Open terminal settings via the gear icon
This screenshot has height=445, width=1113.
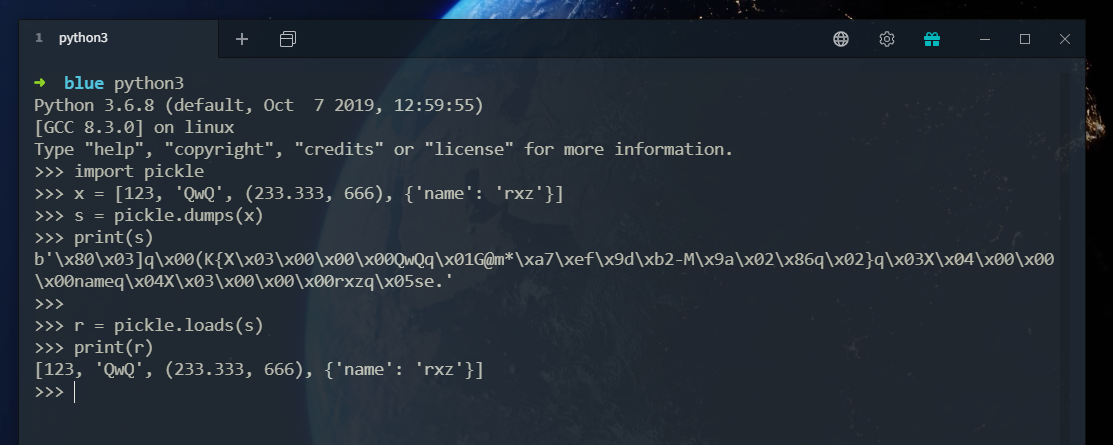click(x=886, y=39)
